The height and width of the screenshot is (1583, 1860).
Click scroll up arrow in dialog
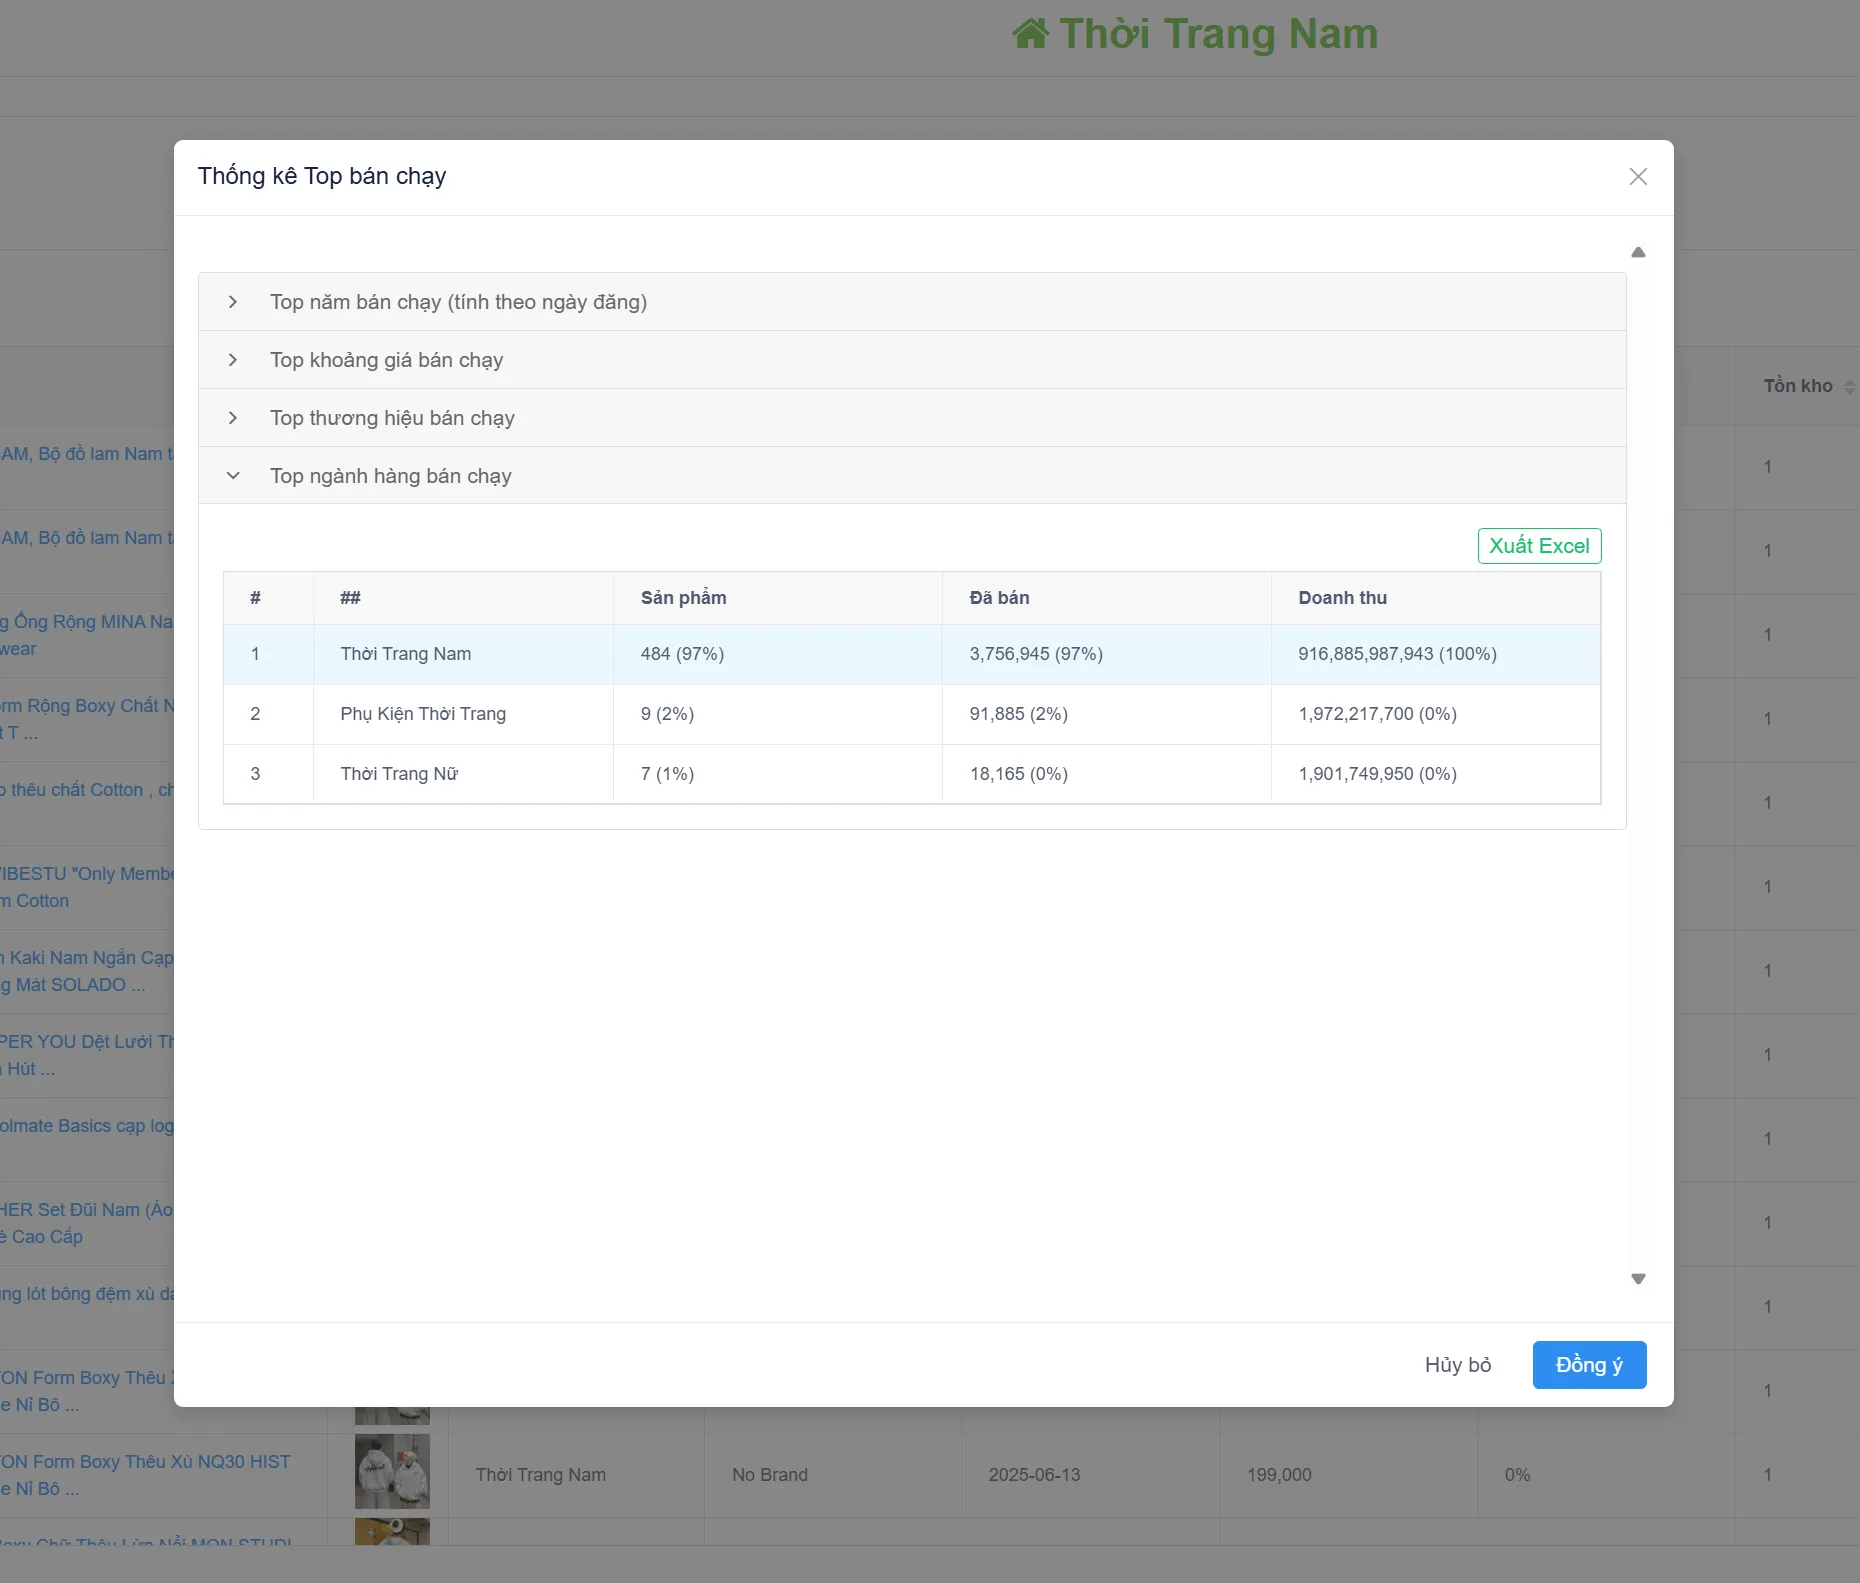1638,252
